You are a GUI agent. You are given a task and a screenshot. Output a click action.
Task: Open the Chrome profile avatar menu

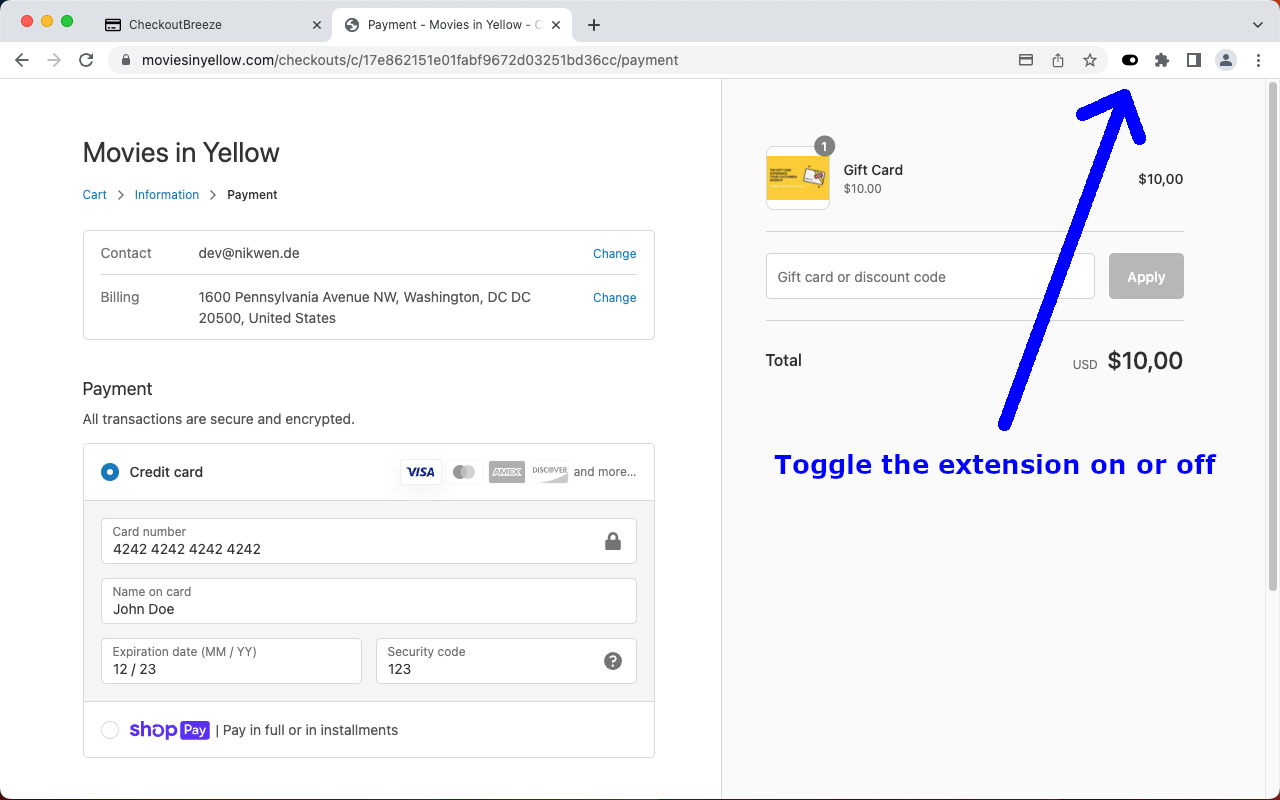coord(1226,60)
